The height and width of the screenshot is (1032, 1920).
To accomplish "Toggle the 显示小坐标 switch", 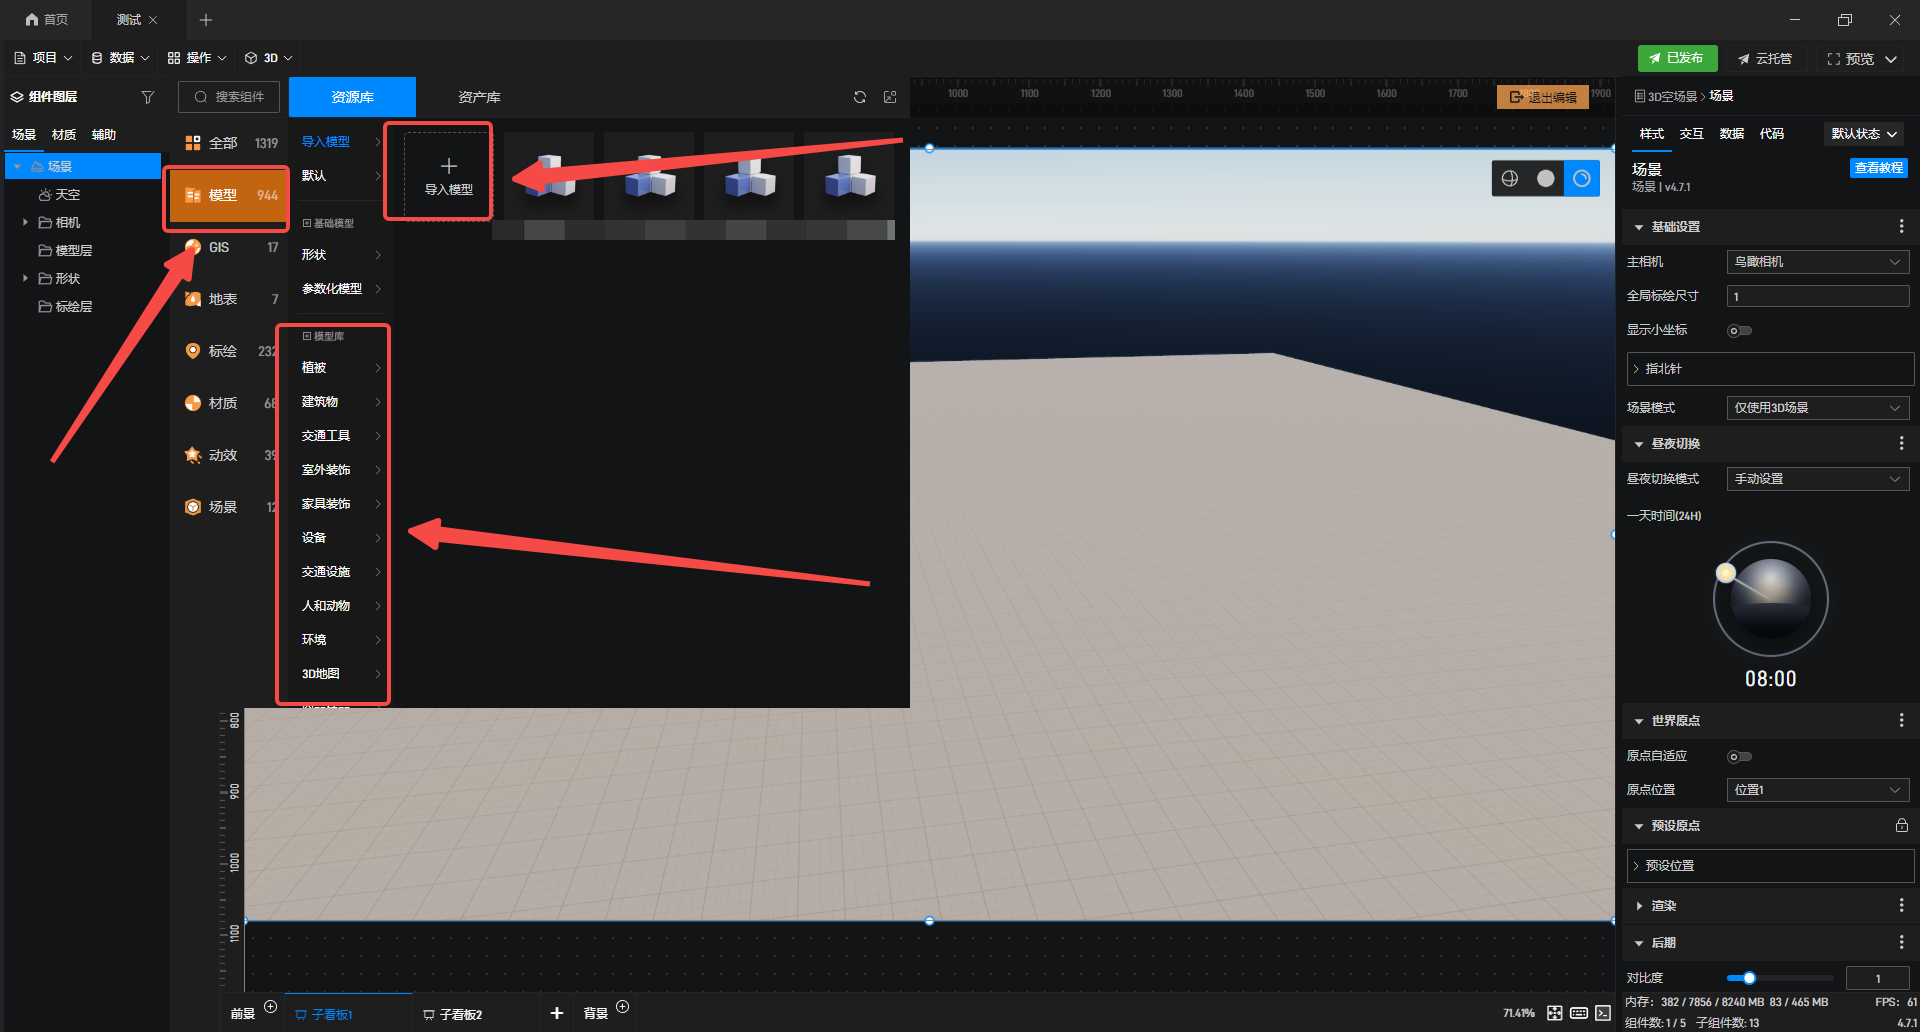I will pos(1739,331).
